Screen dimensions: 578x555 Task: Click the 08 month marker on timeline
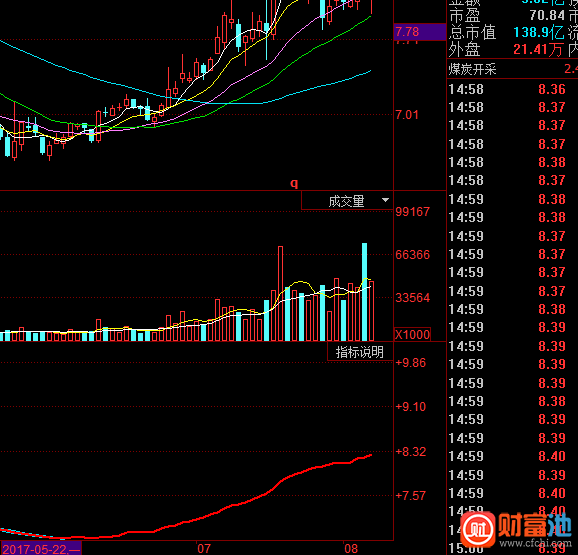(351, 548)
